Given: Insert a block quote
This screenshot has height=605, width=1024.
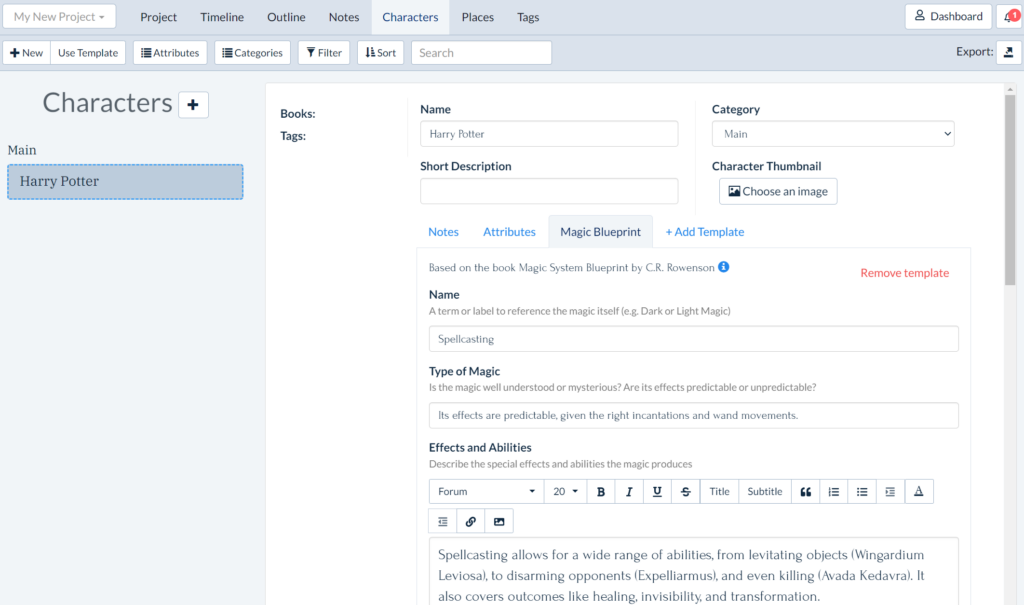Looking at the screenshot, I should (805, 491).
